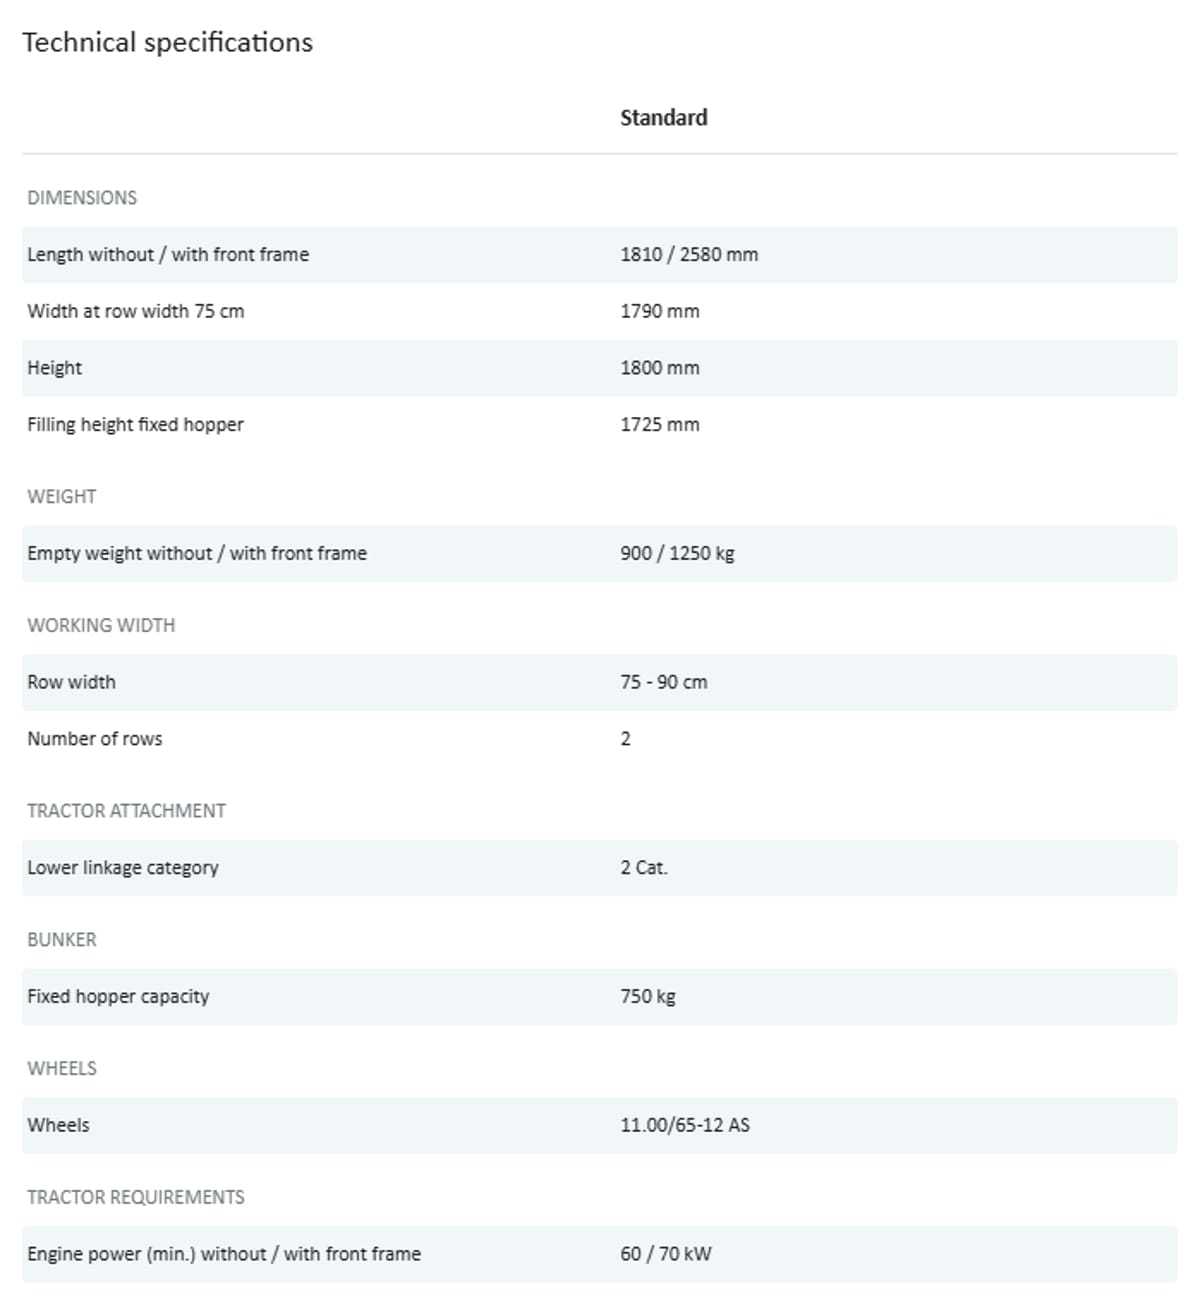
Task: Select the Length without / with front frame row
Action: point(168,255)
